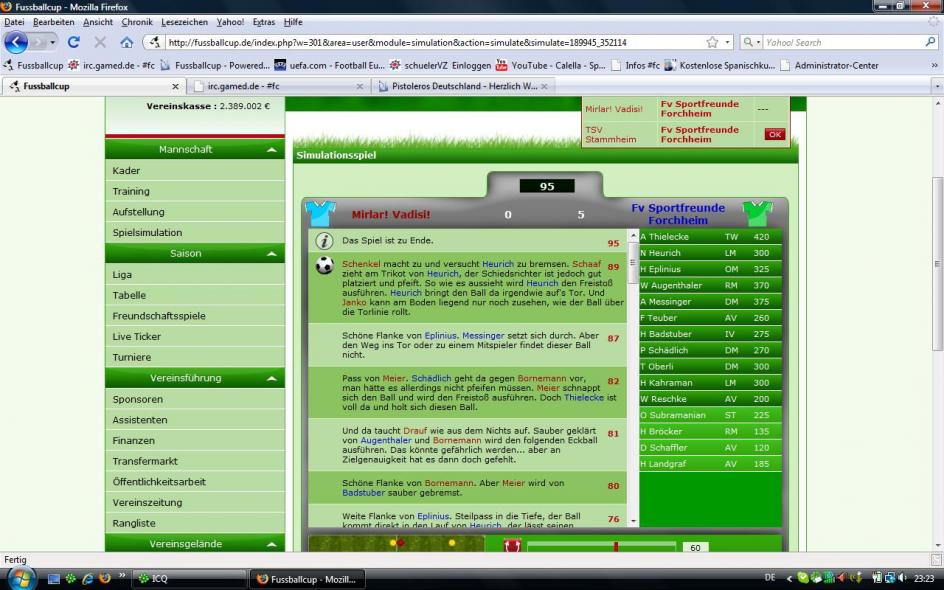Collapse the Vereinsführung sidebar section

[x=270, y=379]
